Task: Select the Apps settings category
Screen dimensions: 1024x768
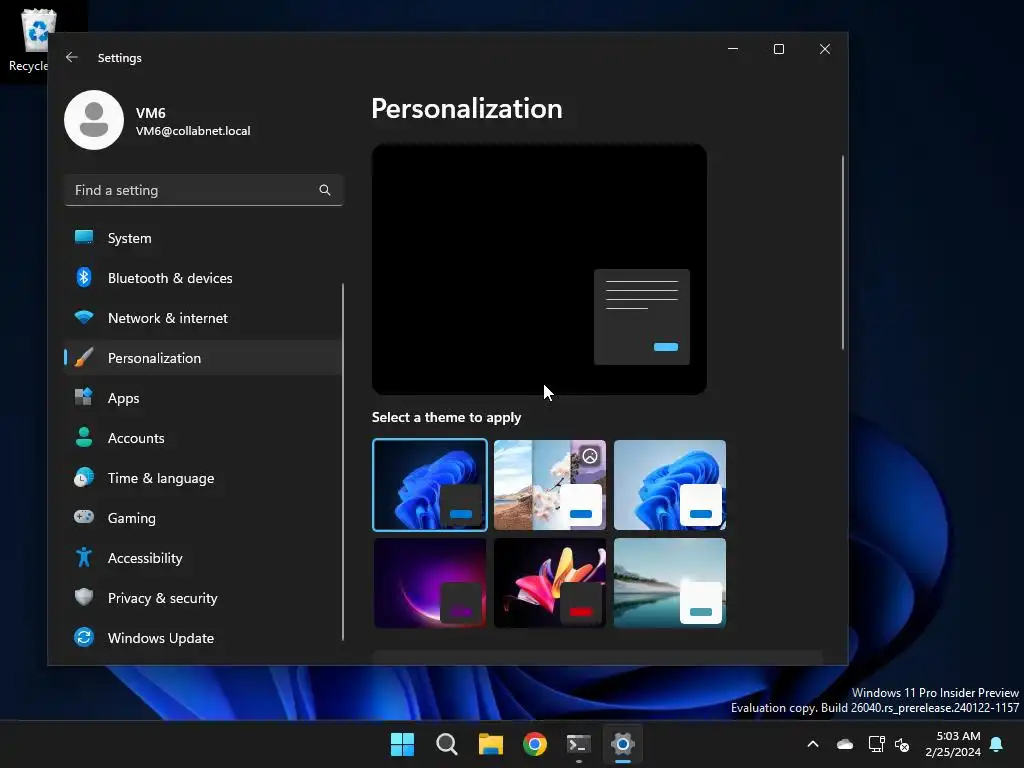Action: click(x=204, y=397)
